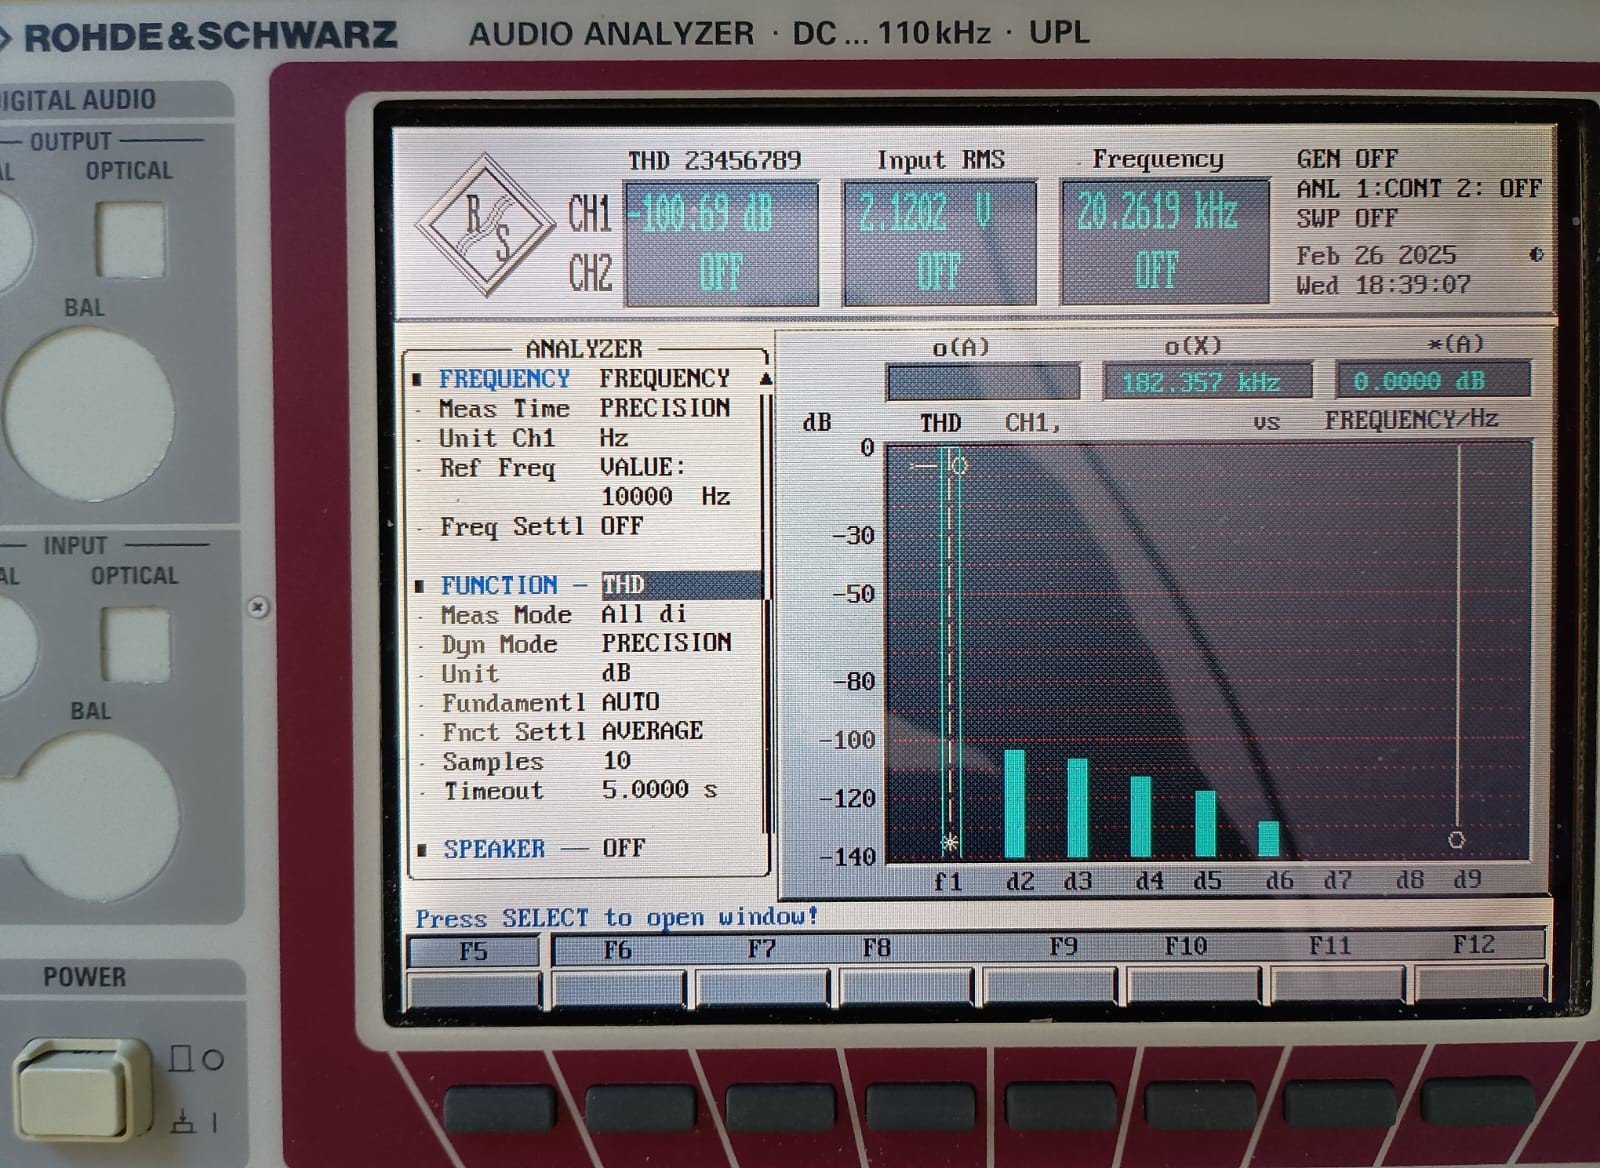
Task: Click the clock reading Wed 18:39:07
Action: coord(1383,285)
